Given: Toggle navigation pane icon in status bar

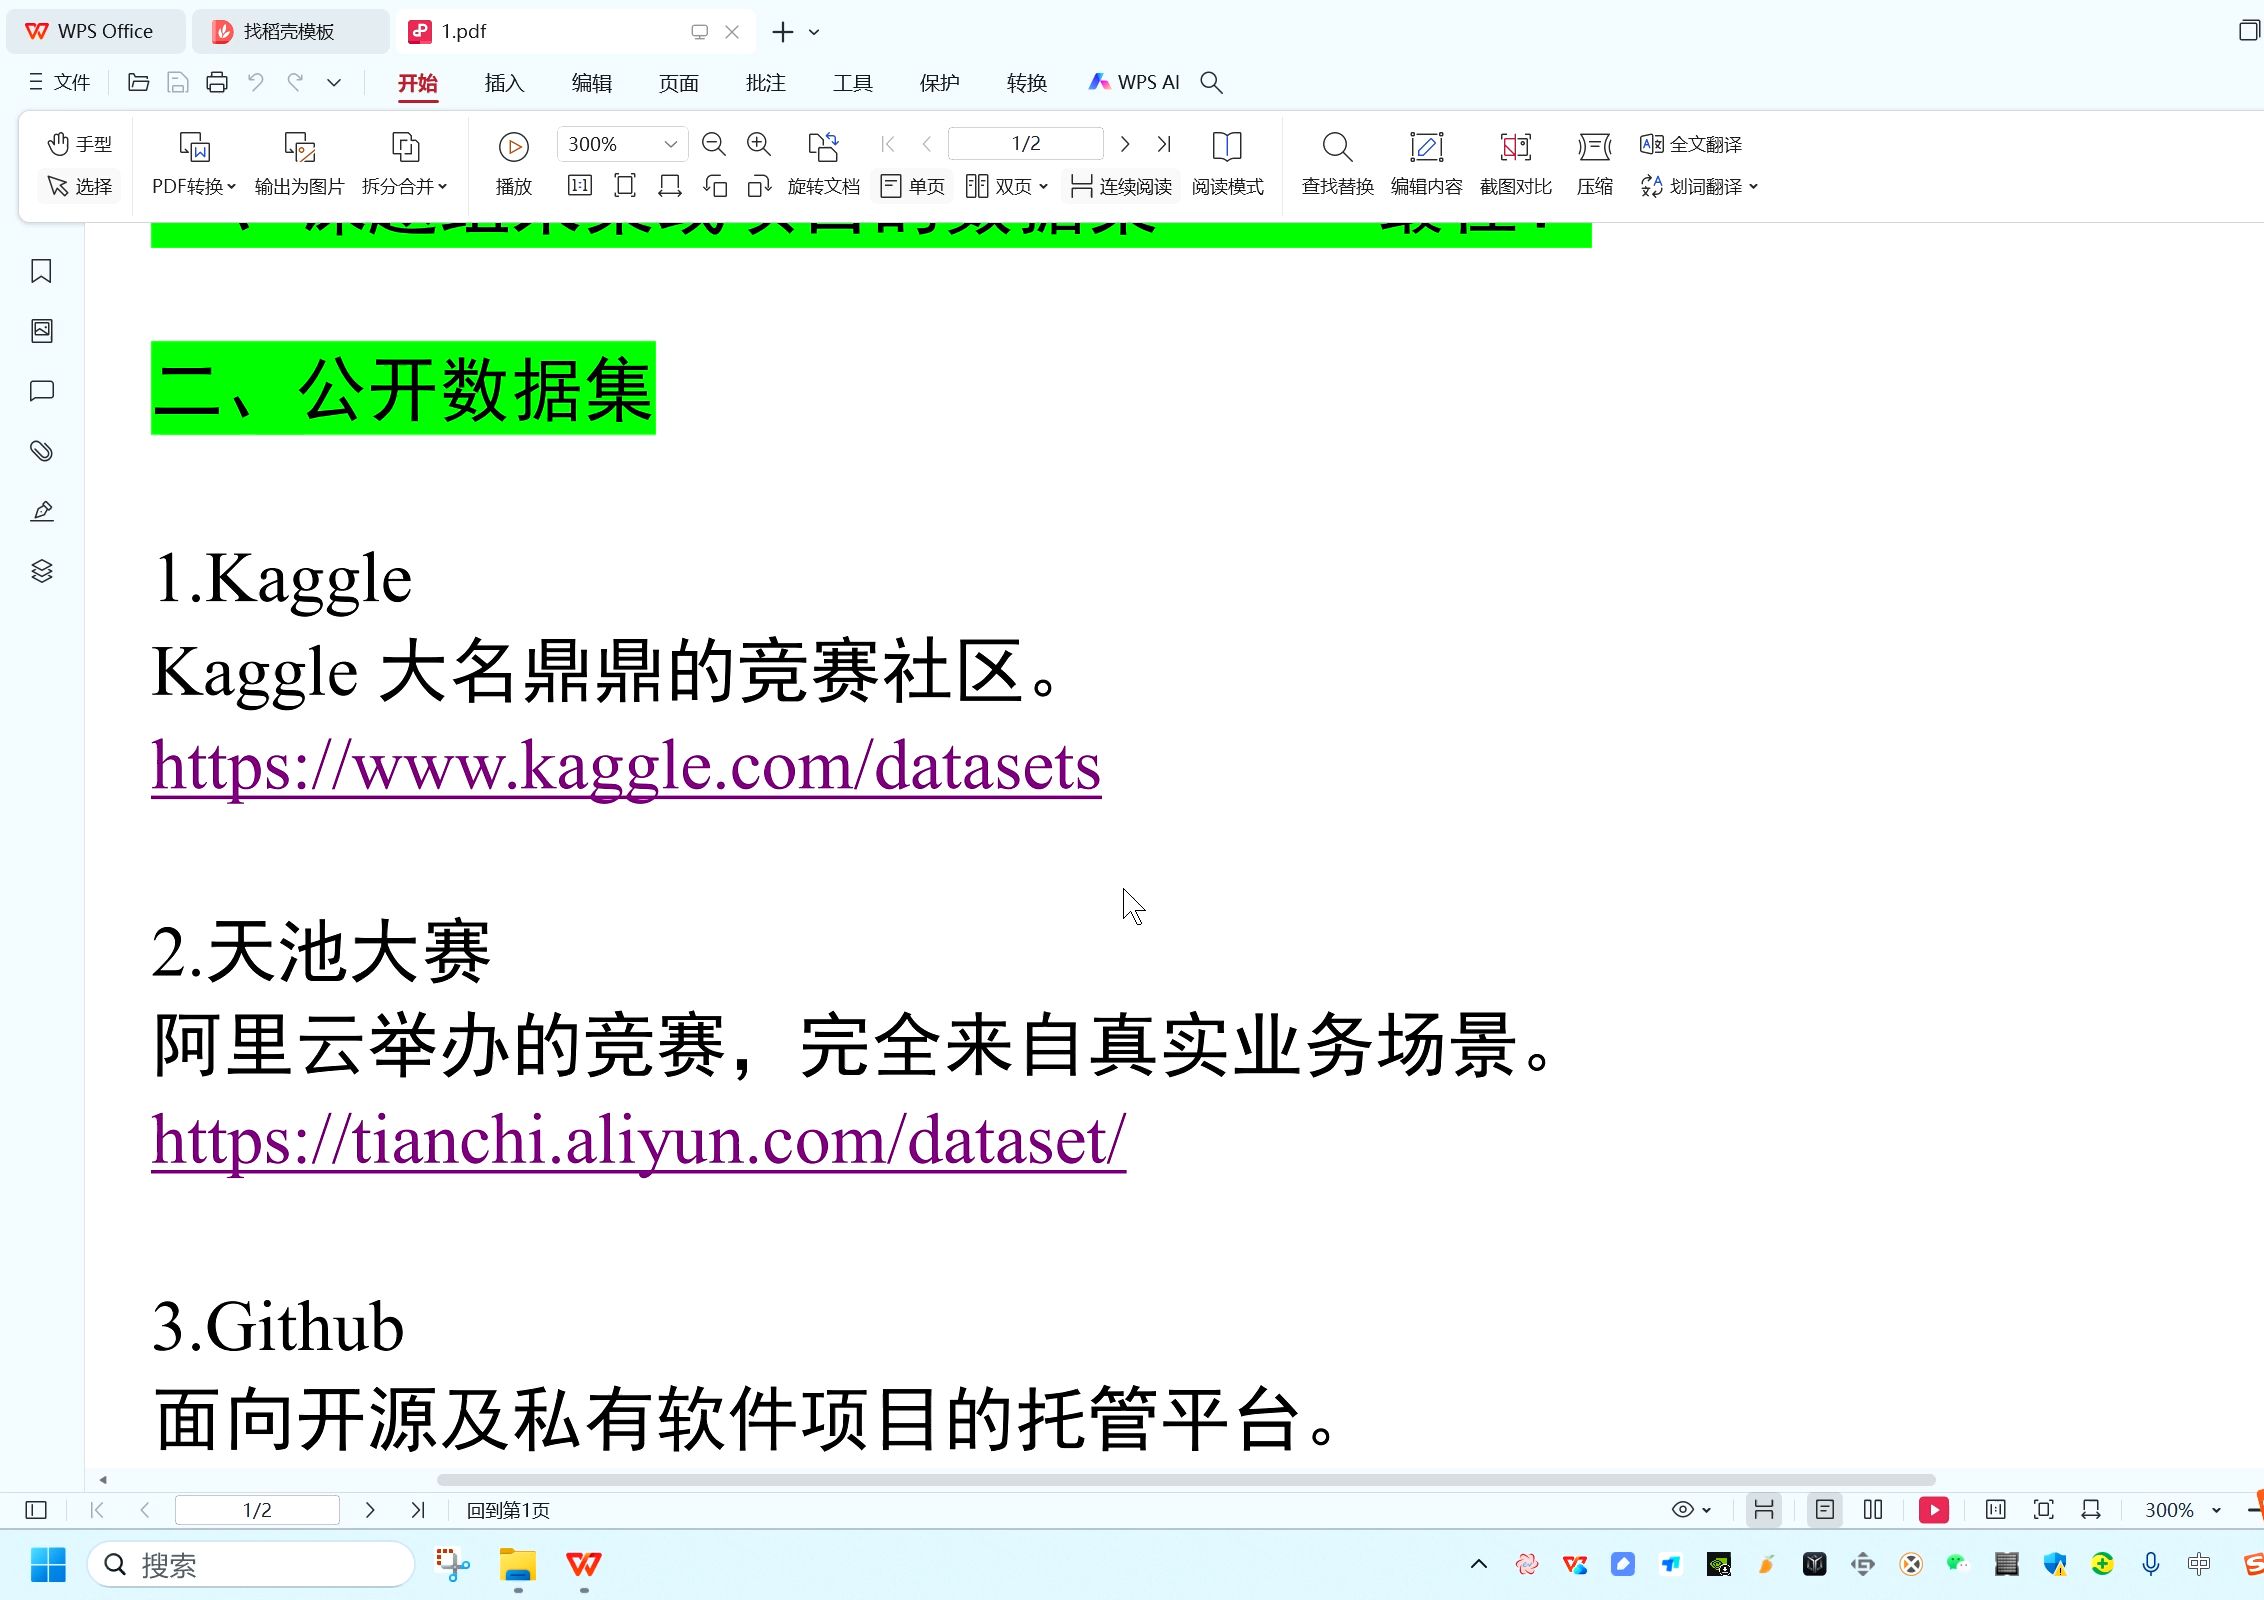Looking at the screenshot, I should click(36, 1510).
